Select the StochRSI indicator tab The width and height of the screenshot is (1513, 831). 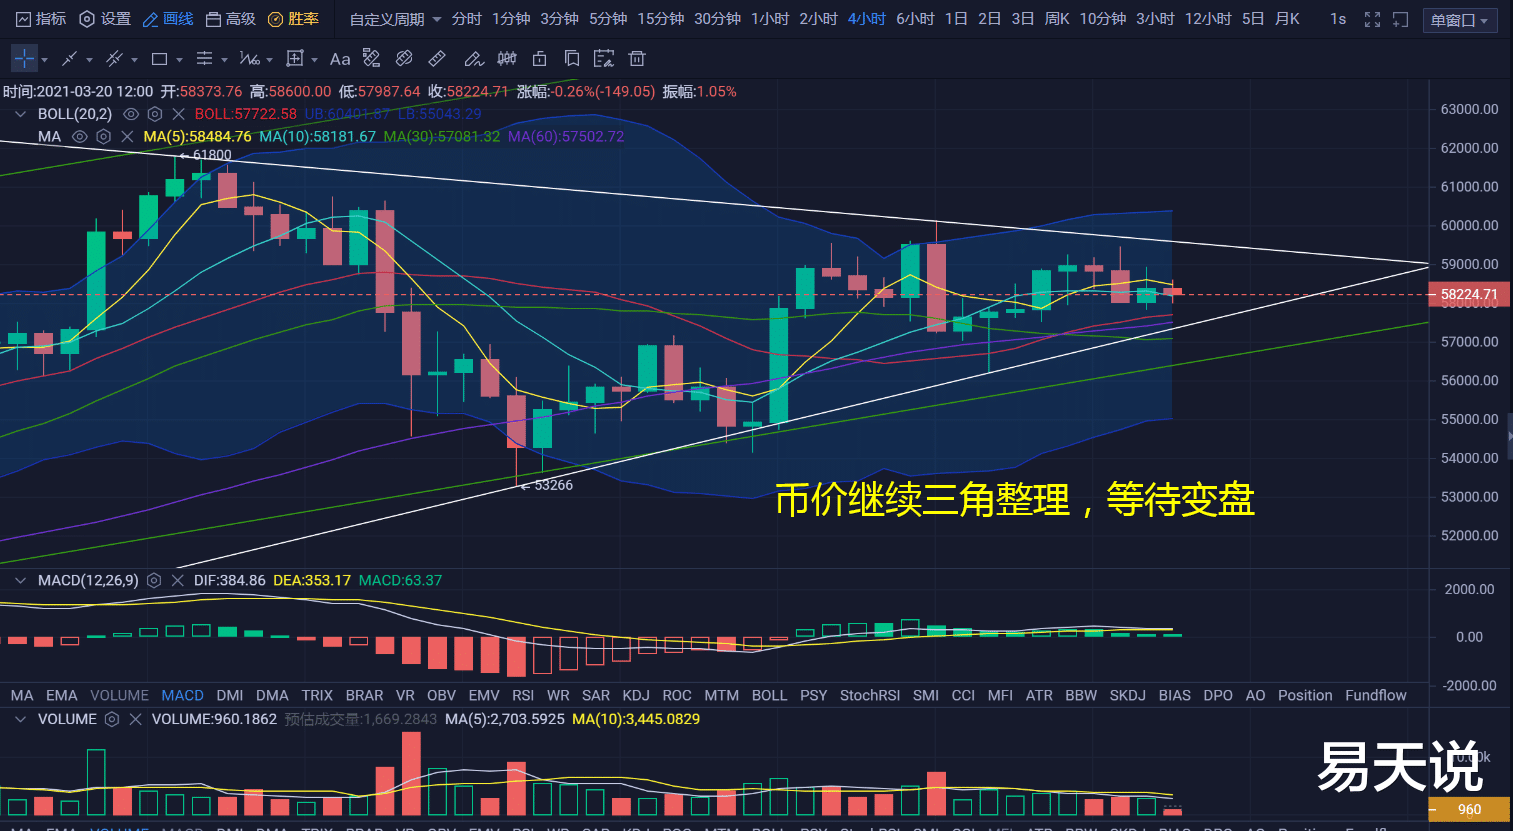pos(870,695)
